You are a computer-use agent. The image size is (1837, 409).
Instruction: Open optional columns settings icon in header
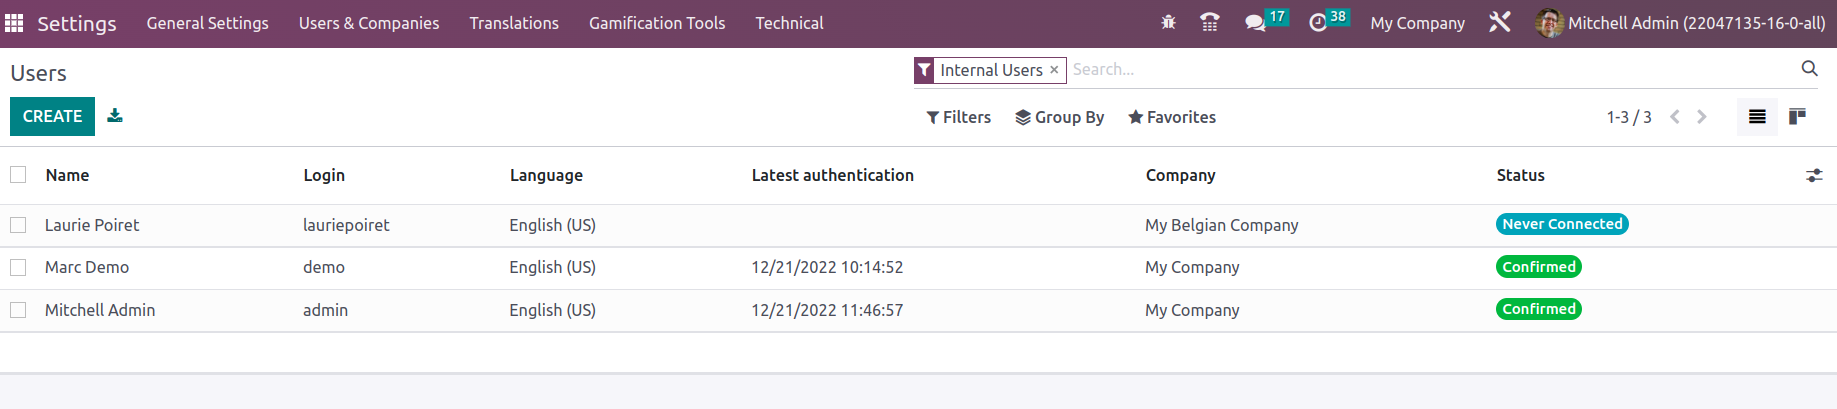[x=1814, y=176]
